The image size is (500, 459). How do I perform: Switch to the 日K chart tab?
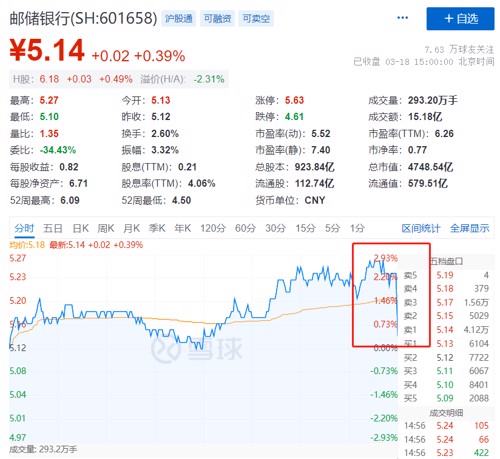pyautogui.click(x=80, y=228)
